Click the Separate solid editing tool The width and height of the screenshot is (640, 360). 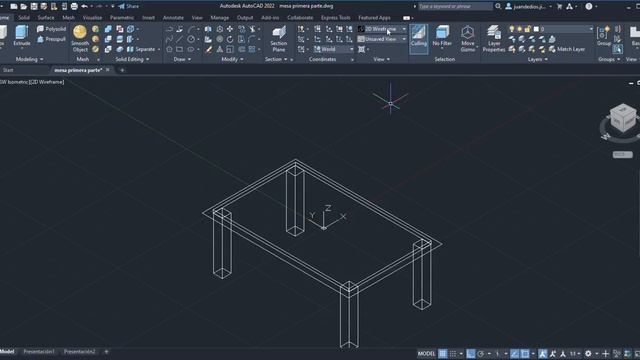142,49
